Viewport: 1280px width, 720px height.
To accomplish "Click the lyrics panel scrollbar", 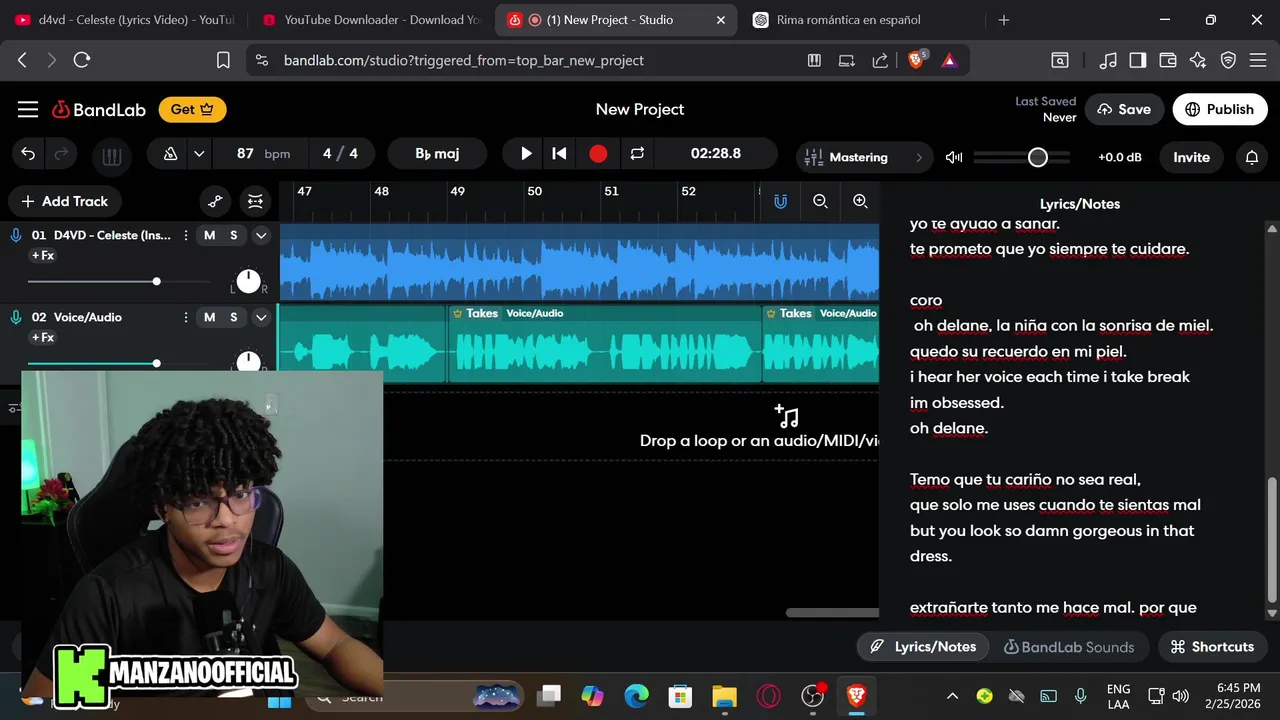I will point(1272,540).
